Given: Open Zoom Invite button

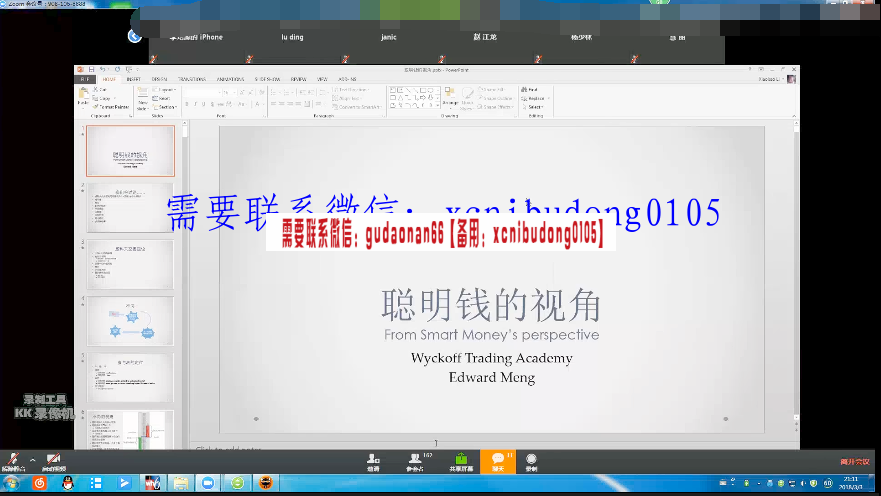Looking at the screenshot, I should point(373,462).
